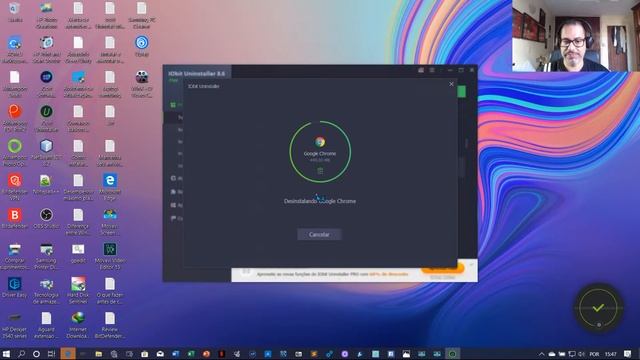Open Movavi Video Editor 15 shortcut
Screen dimensions: 640x360
click(x=110, y=256)
